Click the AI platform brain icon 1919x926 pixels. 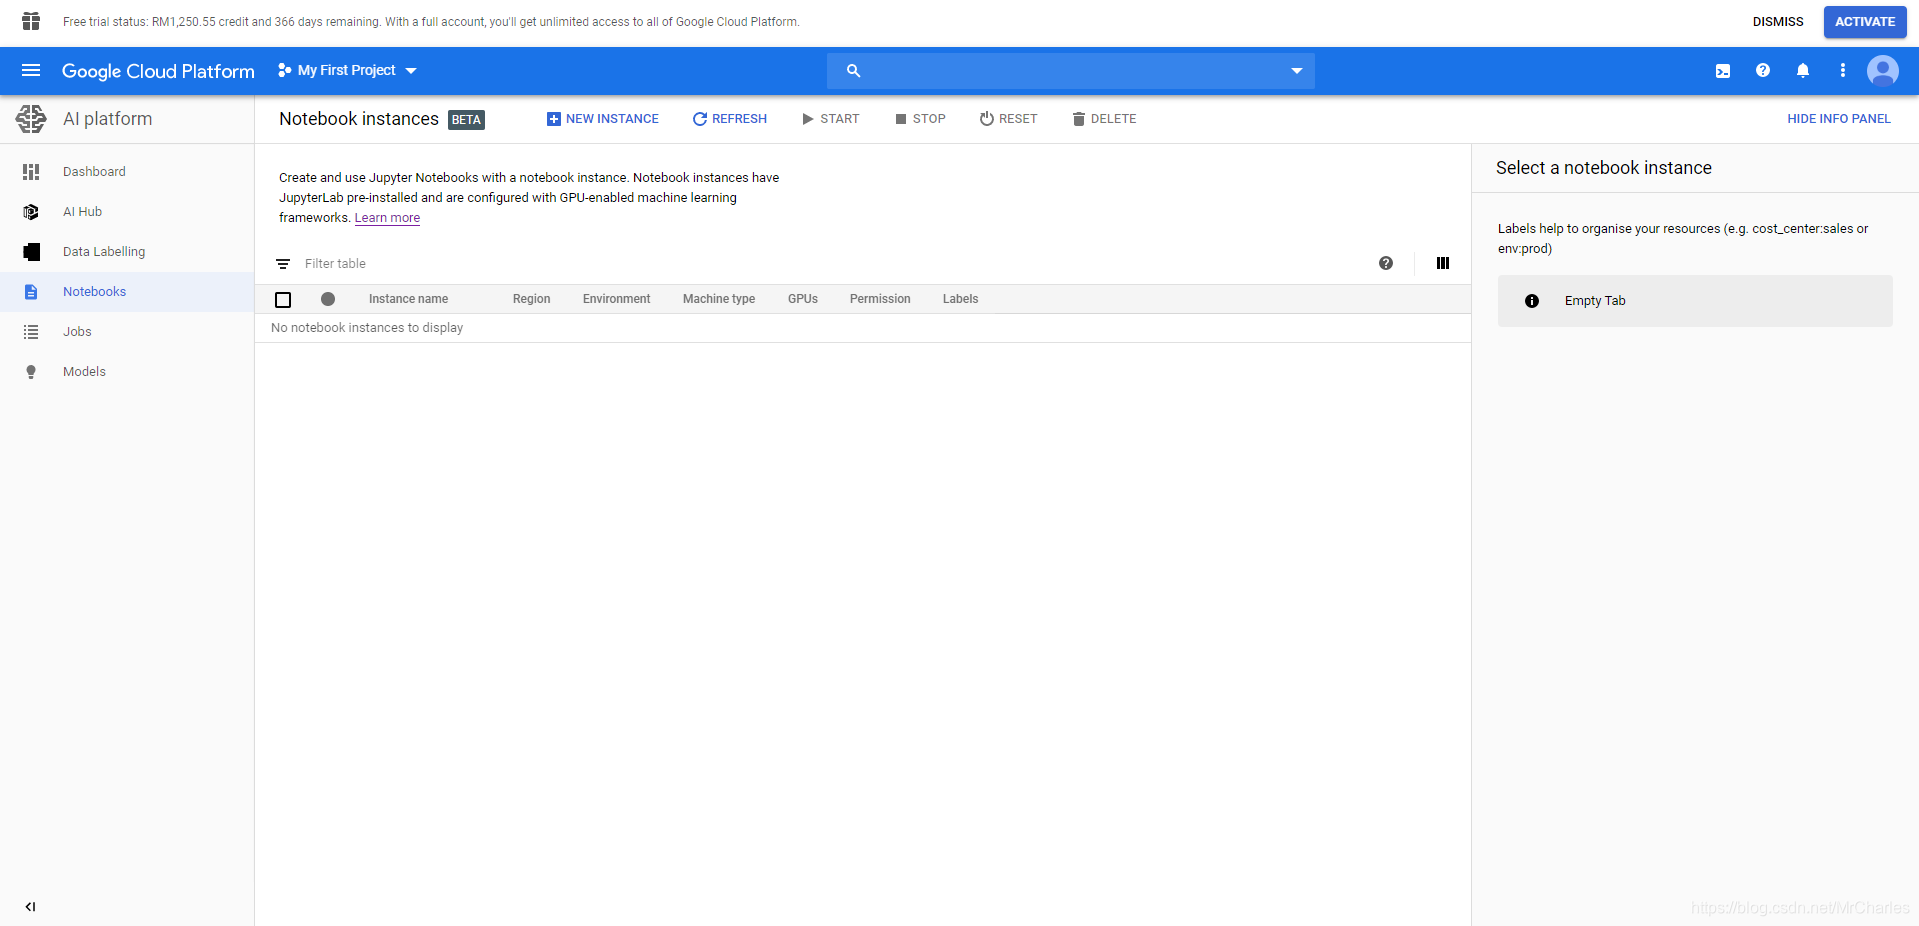(x=31, y=119)
